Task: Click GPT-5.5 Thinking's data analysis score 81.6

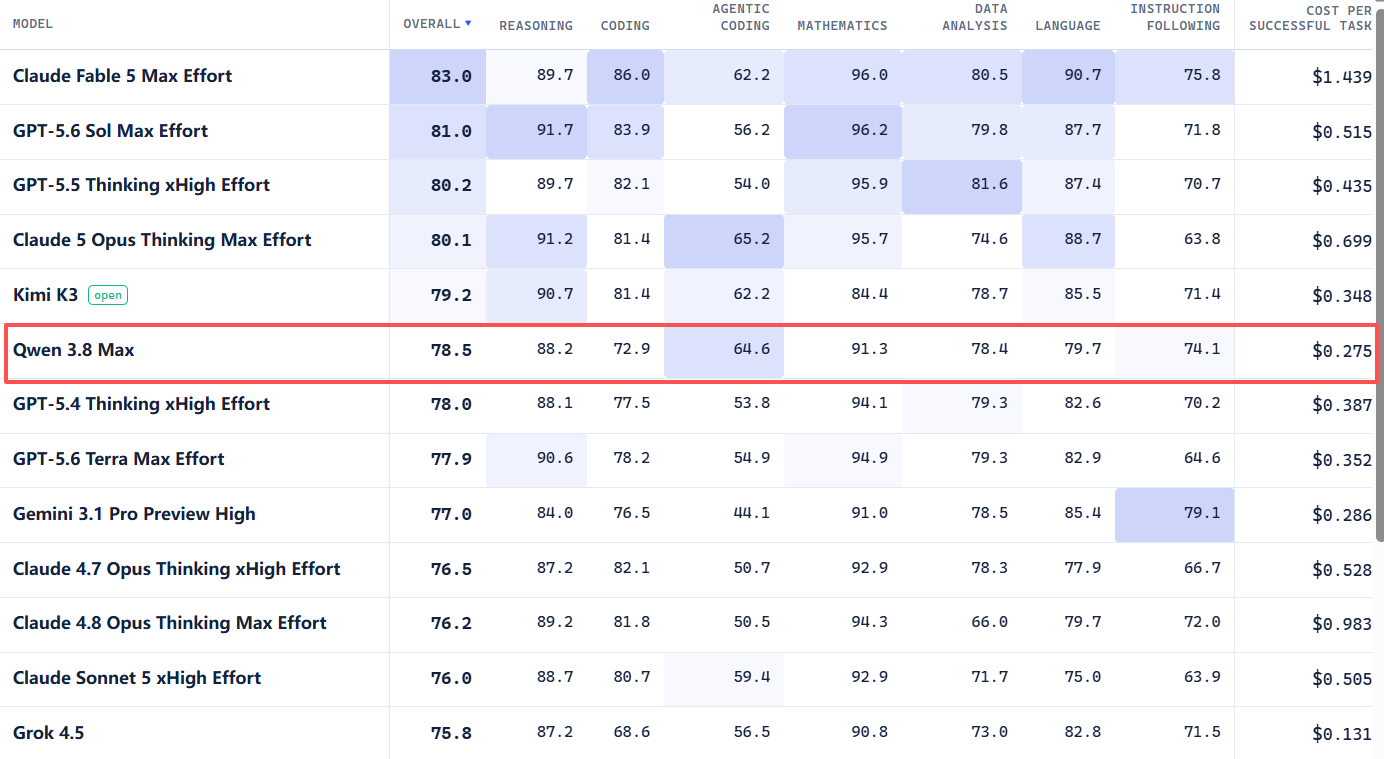Action: [989, 185]
